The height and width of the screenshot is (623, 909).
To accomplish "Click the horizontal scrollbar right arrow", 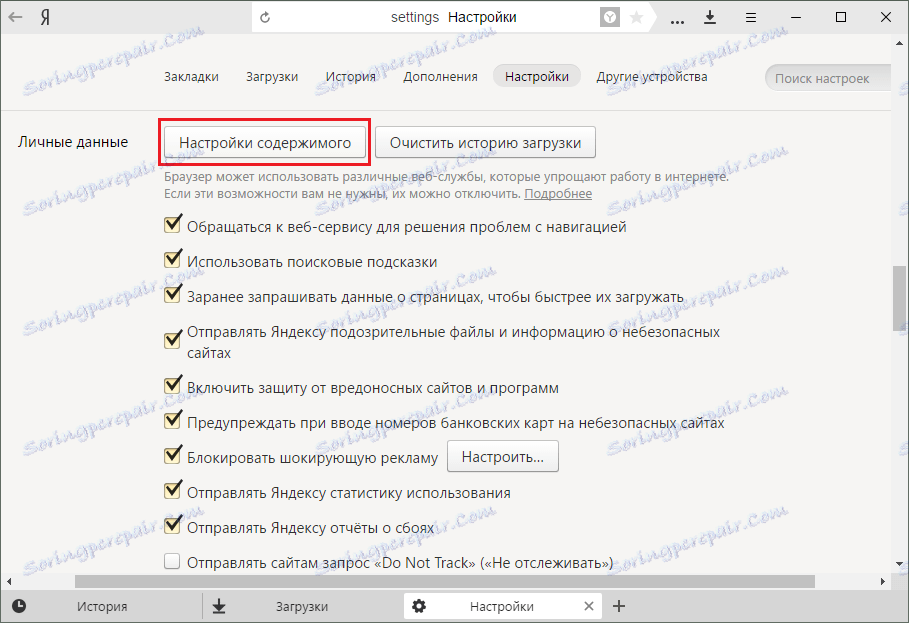I will pyautogui.click(x=883, y=581).
